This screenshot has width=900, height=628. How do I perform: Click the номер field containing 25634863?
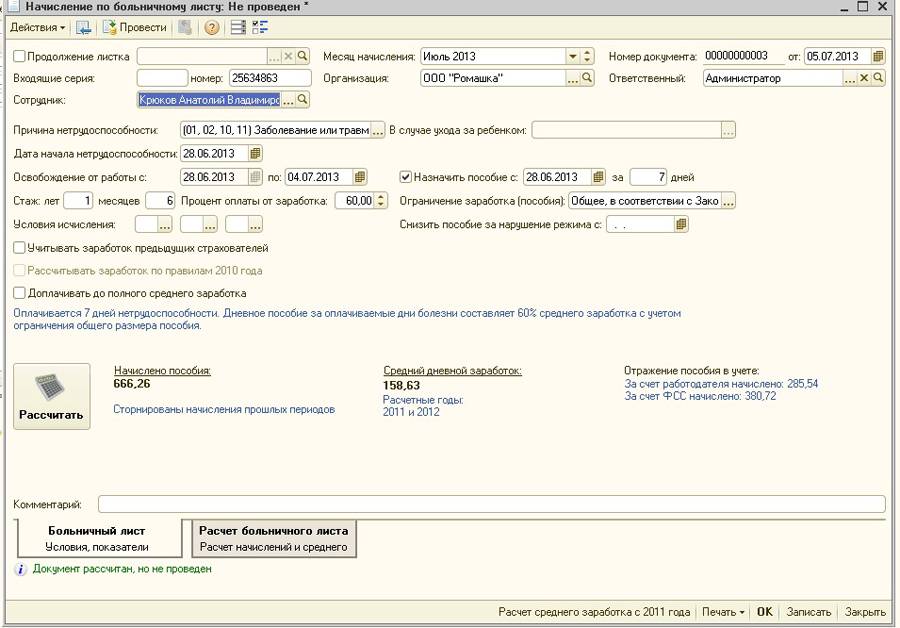pos(270,78)
